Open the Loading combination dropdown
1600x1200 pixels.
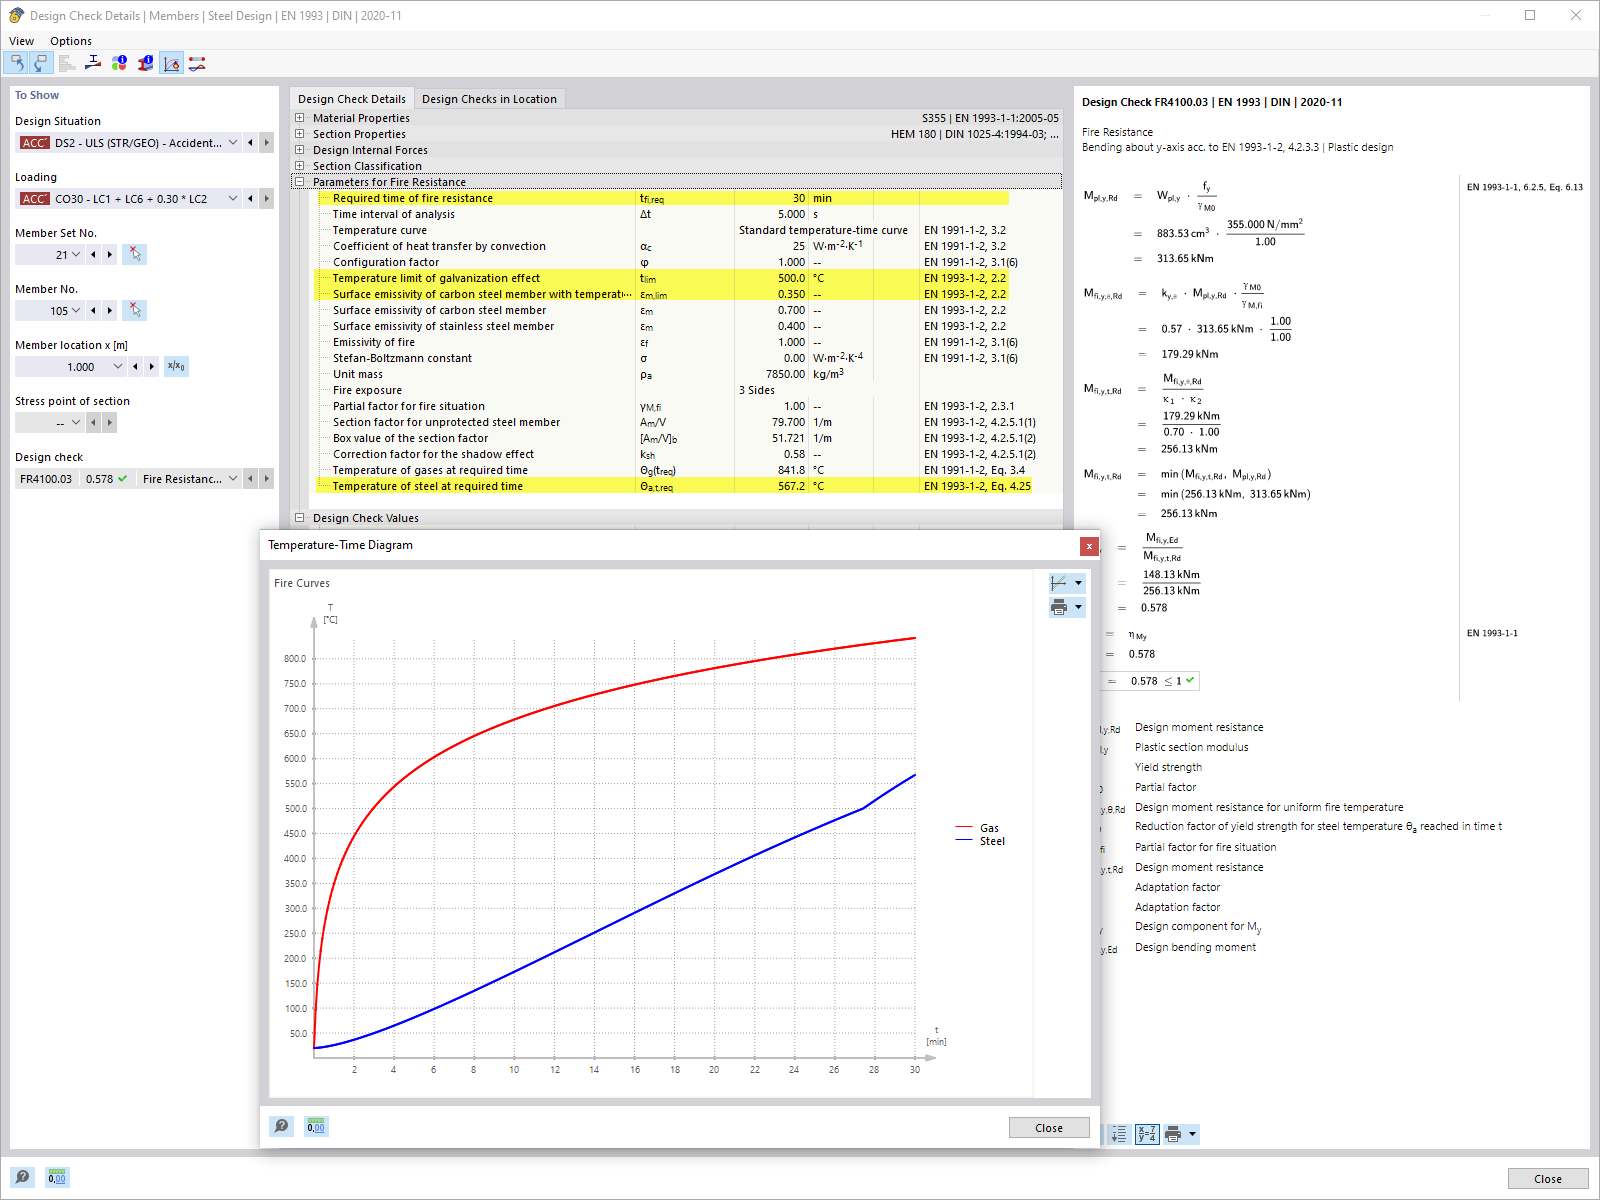pyautogui.click(x=232, y=198)
